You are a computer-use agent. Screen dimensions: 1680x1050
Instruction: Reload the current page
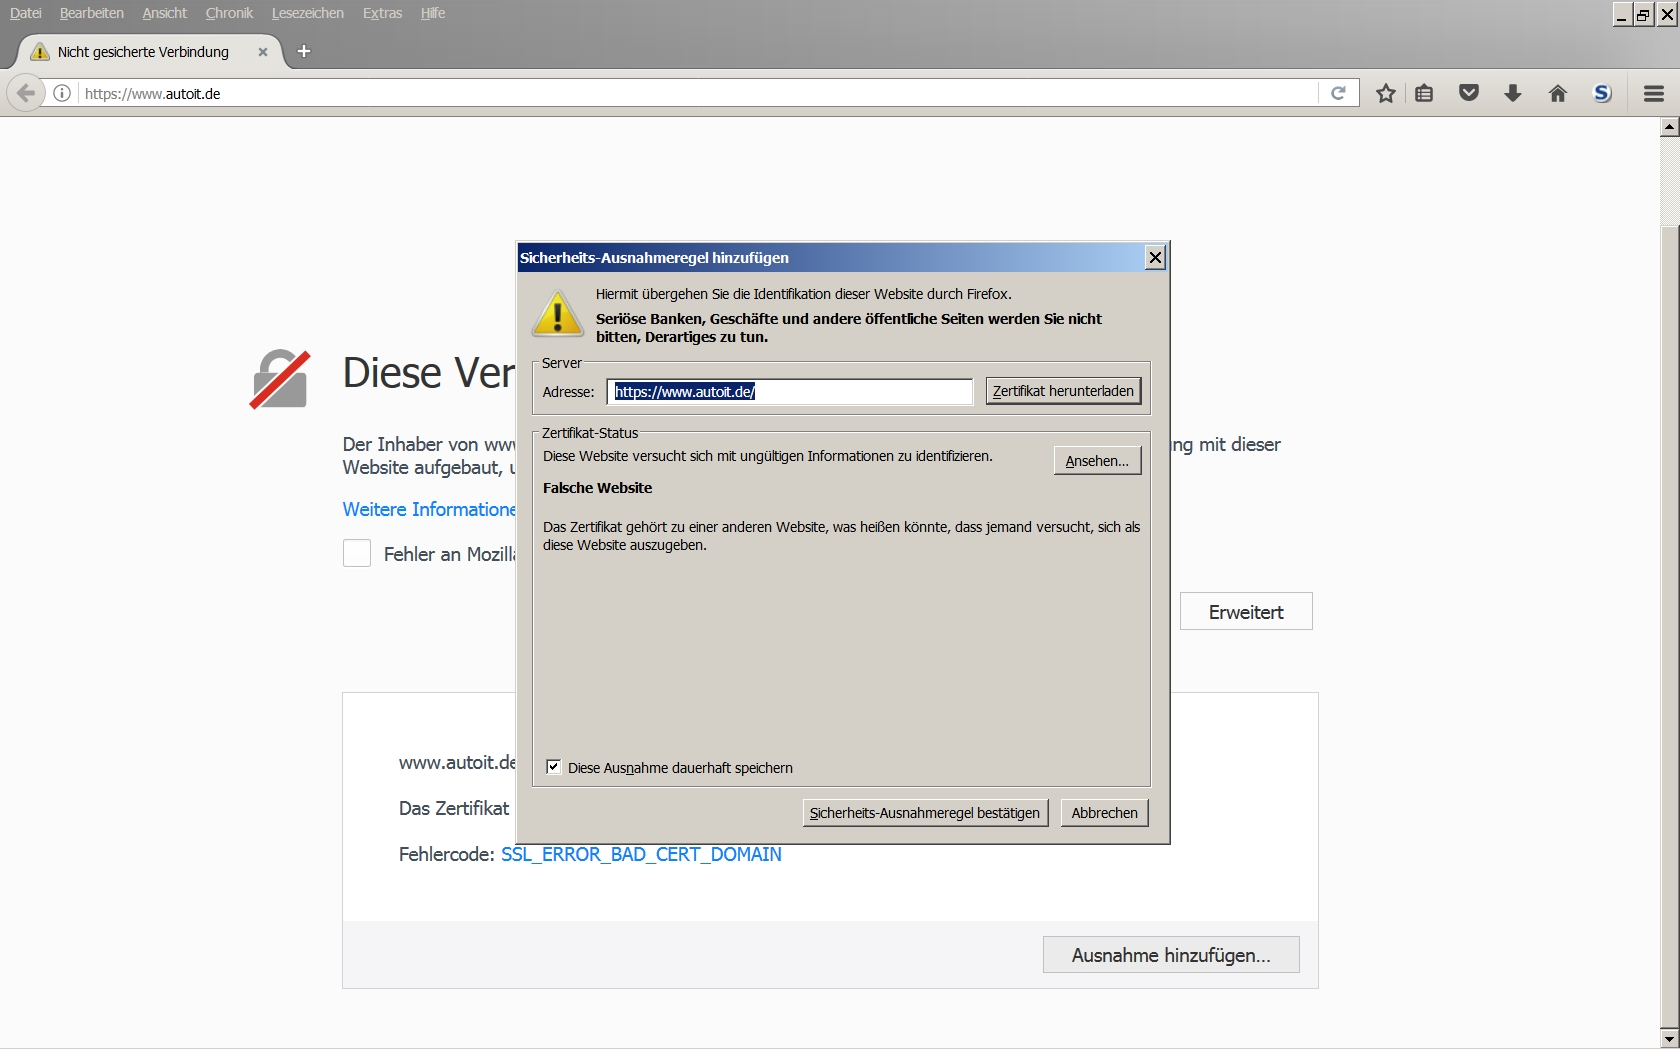pyautogui.click(x=1338, y=93)
